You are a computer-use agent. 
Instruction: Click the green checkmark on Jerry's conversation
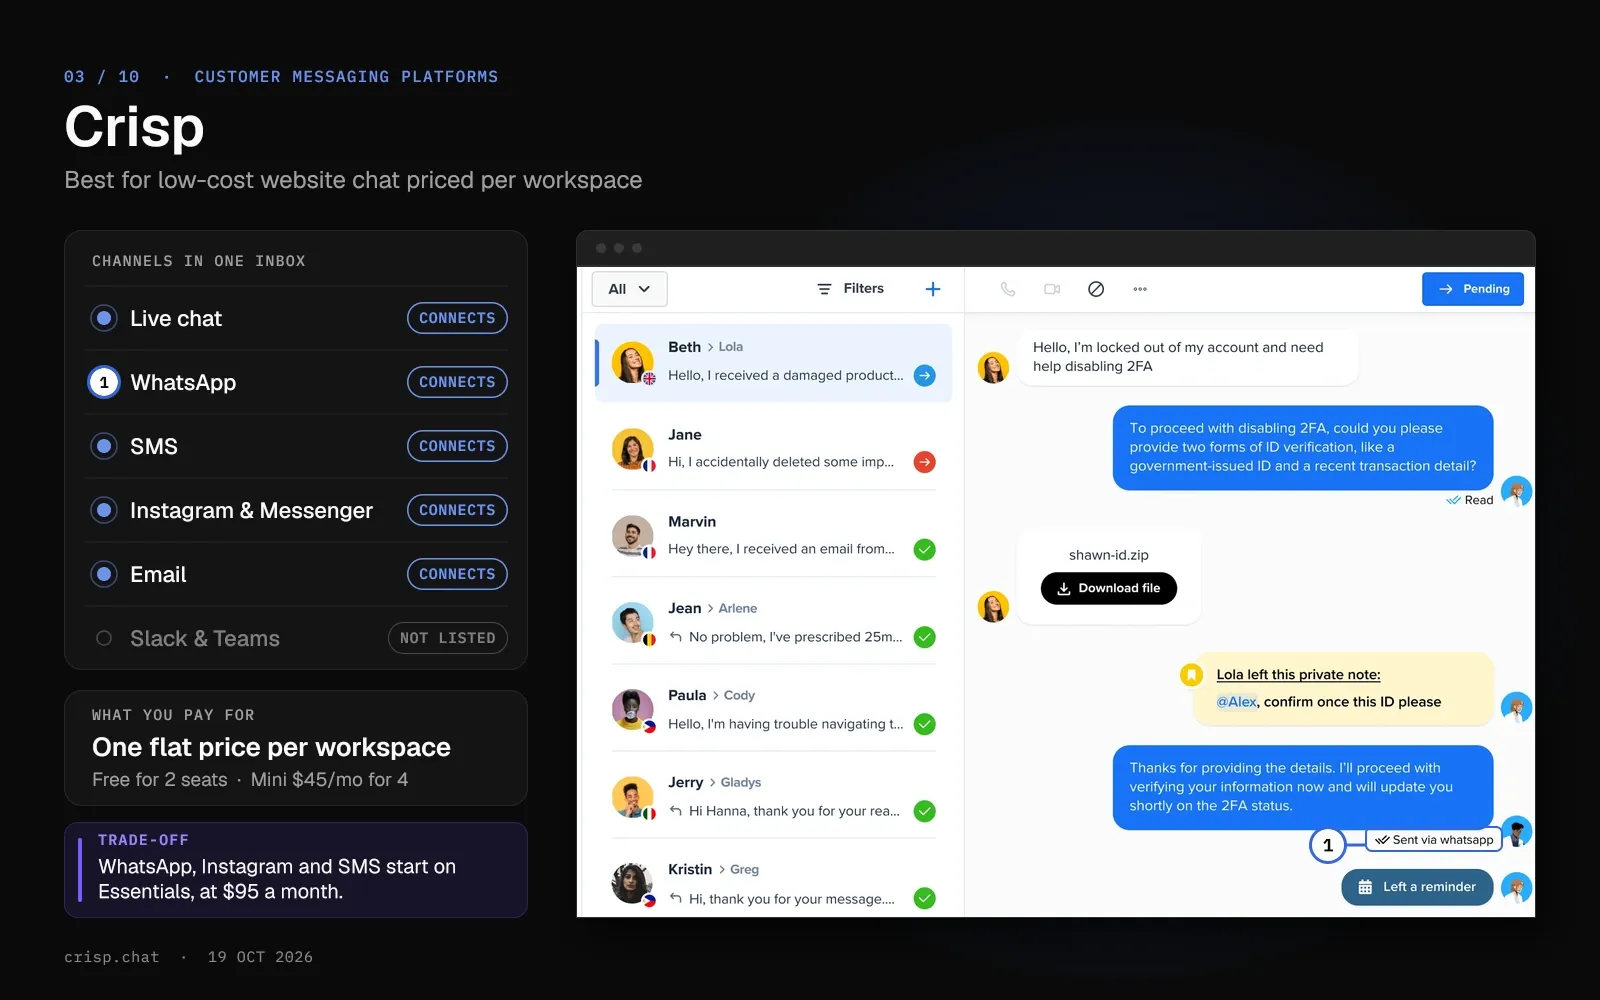coord(925,811)
